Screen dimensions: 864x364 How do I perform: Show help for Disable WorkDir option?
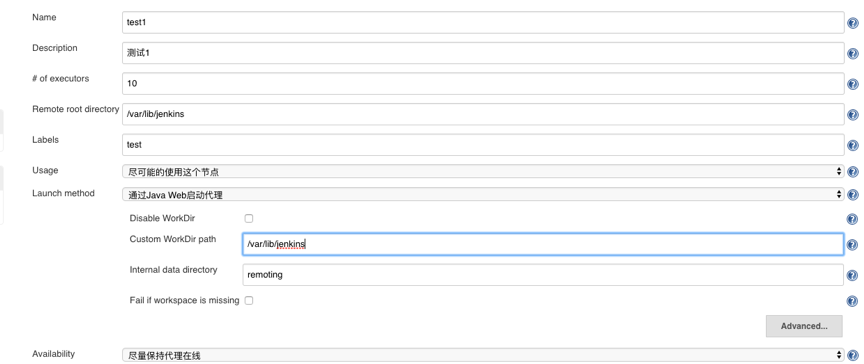point(852,219)
